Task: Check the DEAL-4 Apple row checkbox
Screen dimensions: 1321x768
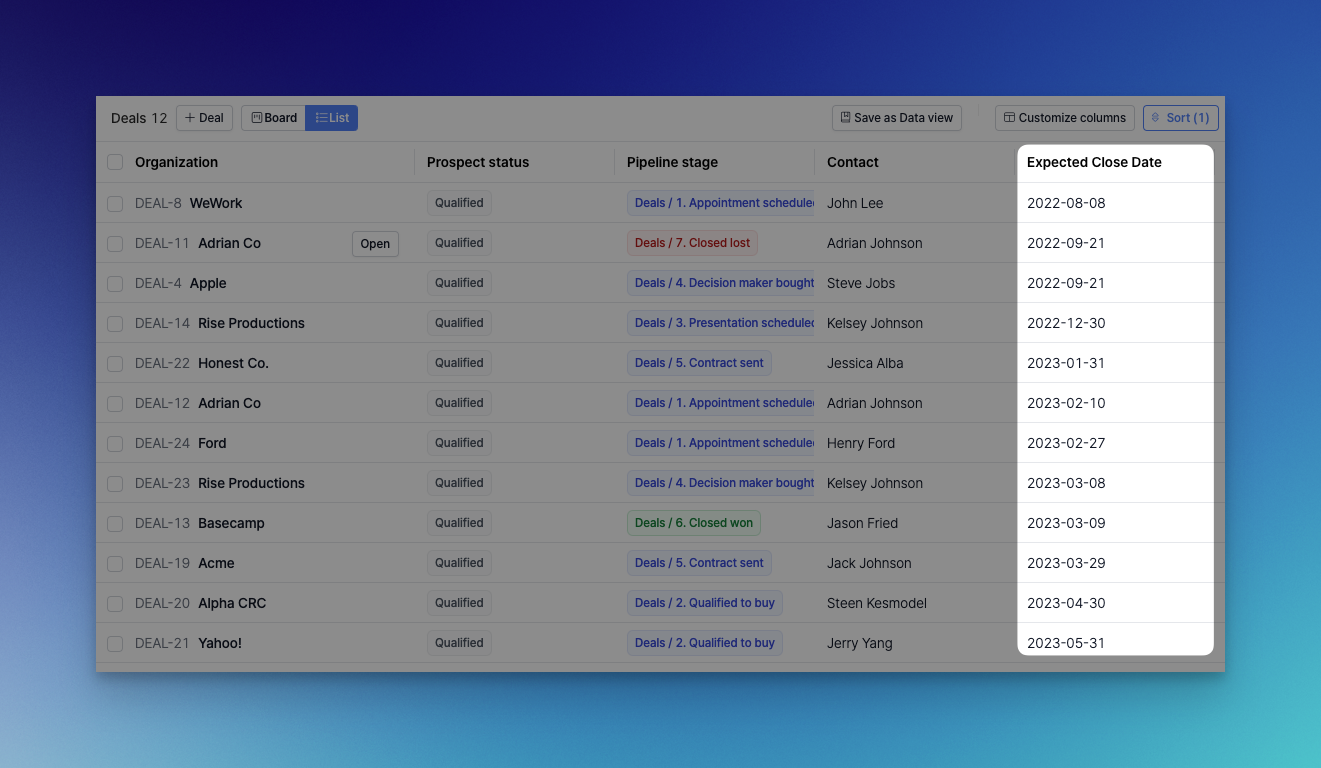Action: [x=115, y=283]
